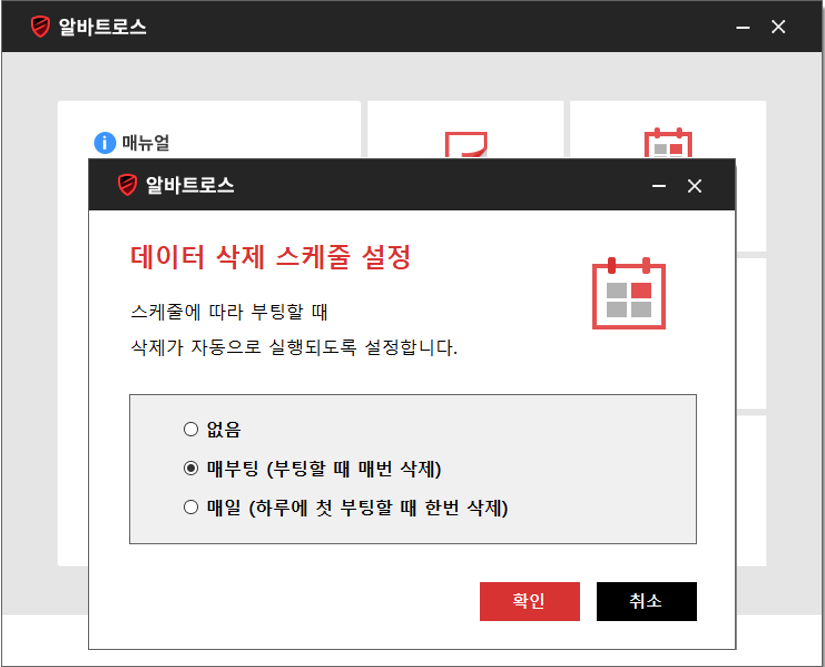Click the 데이터 삭제 스케줄 설정 heading
The image size is (825, 667).
tap(271, 258)
